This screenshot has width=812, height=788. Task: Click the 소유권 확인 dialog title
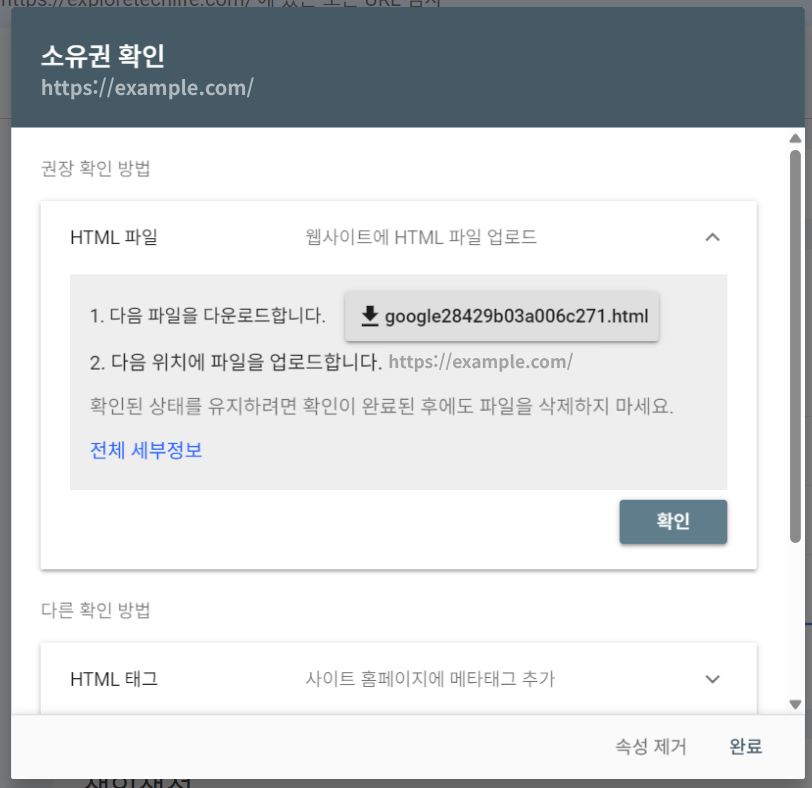pyautogui.click(x=103, y=56)
